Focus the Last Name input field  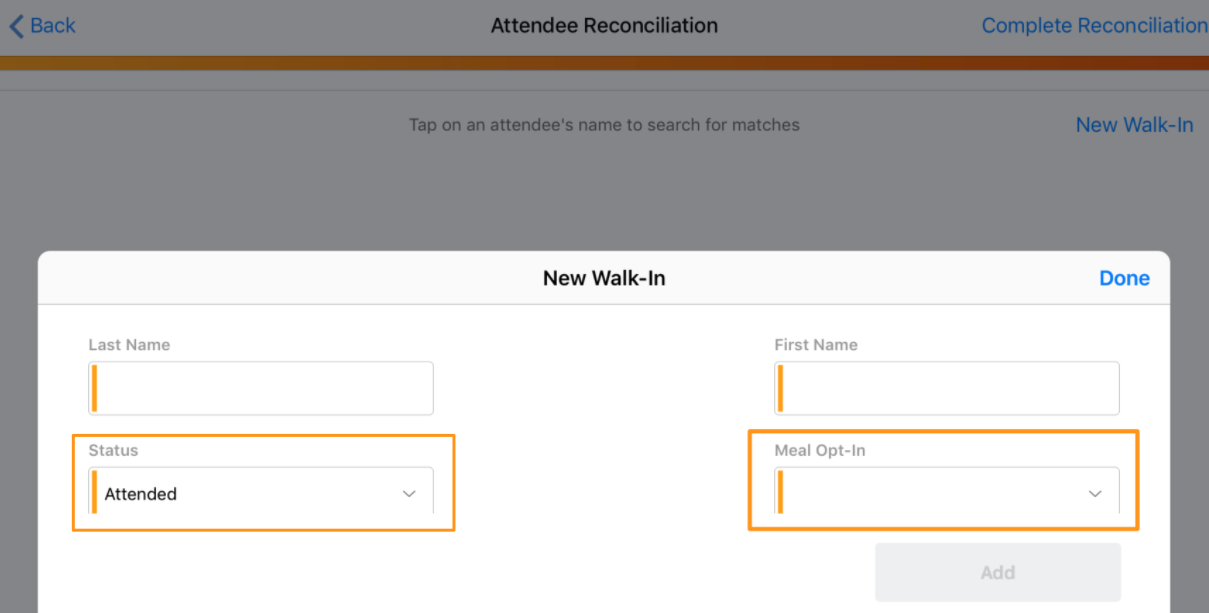point(262,389)
